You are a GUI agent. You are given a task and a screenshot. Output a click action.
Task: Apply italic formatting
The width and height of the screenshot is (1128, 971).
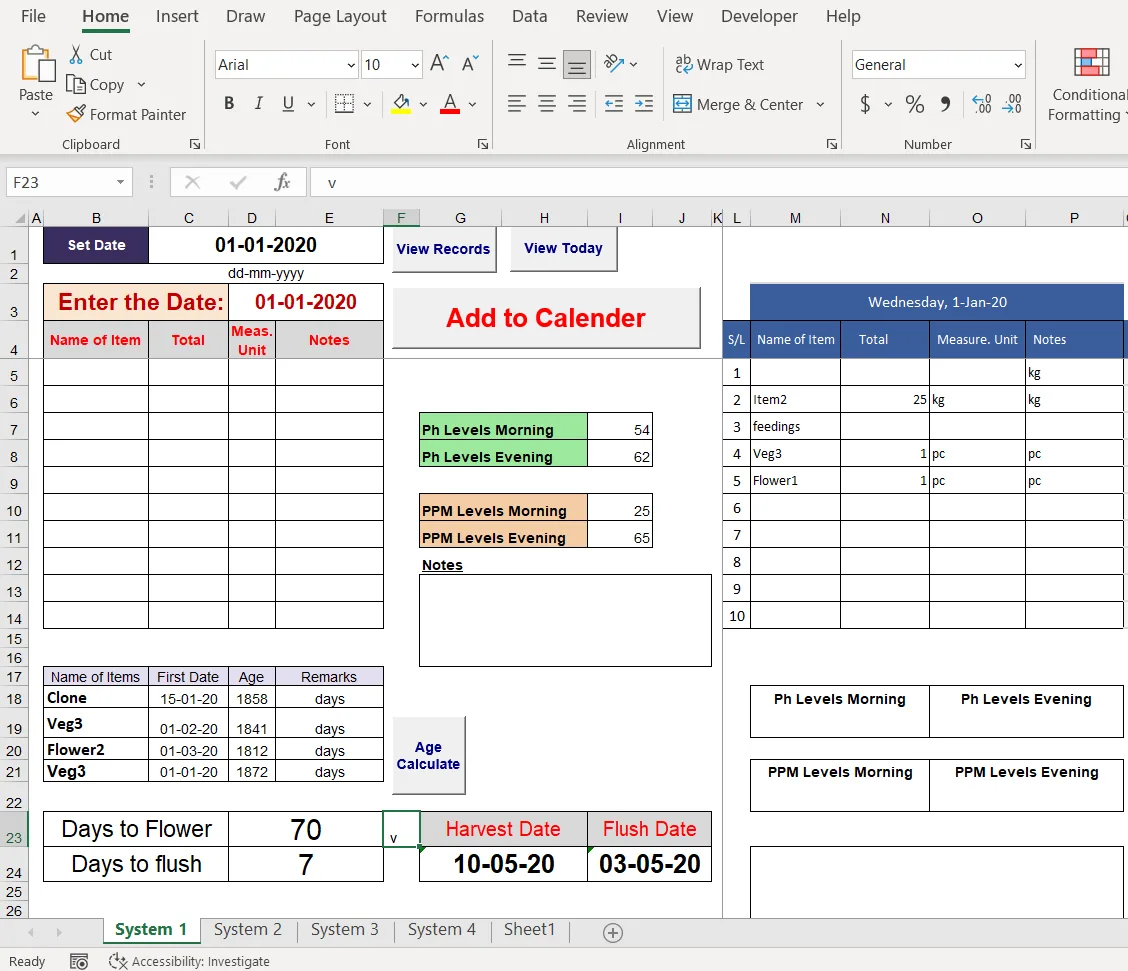(258, 103)
